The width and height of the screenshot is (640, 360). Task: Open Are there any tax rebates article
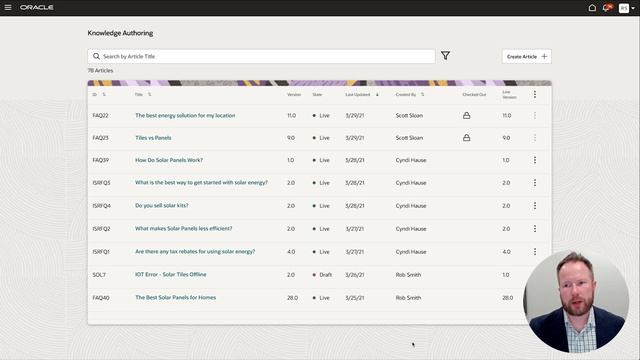195,251
